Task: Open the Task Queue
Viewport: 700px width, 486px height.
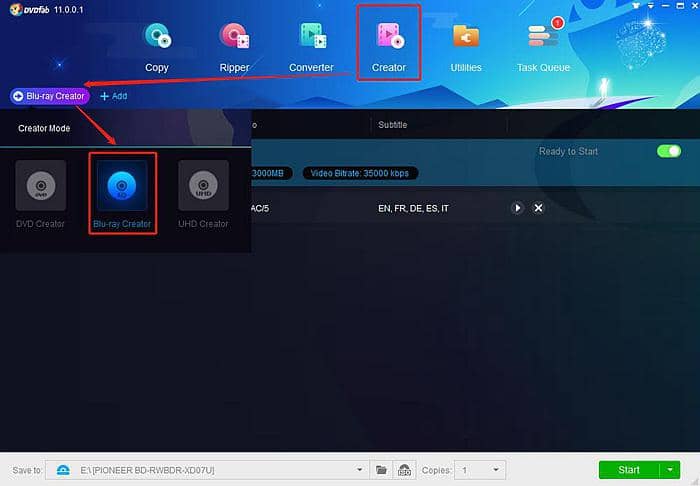Action: pyautogui.click(x=543, y=48)
